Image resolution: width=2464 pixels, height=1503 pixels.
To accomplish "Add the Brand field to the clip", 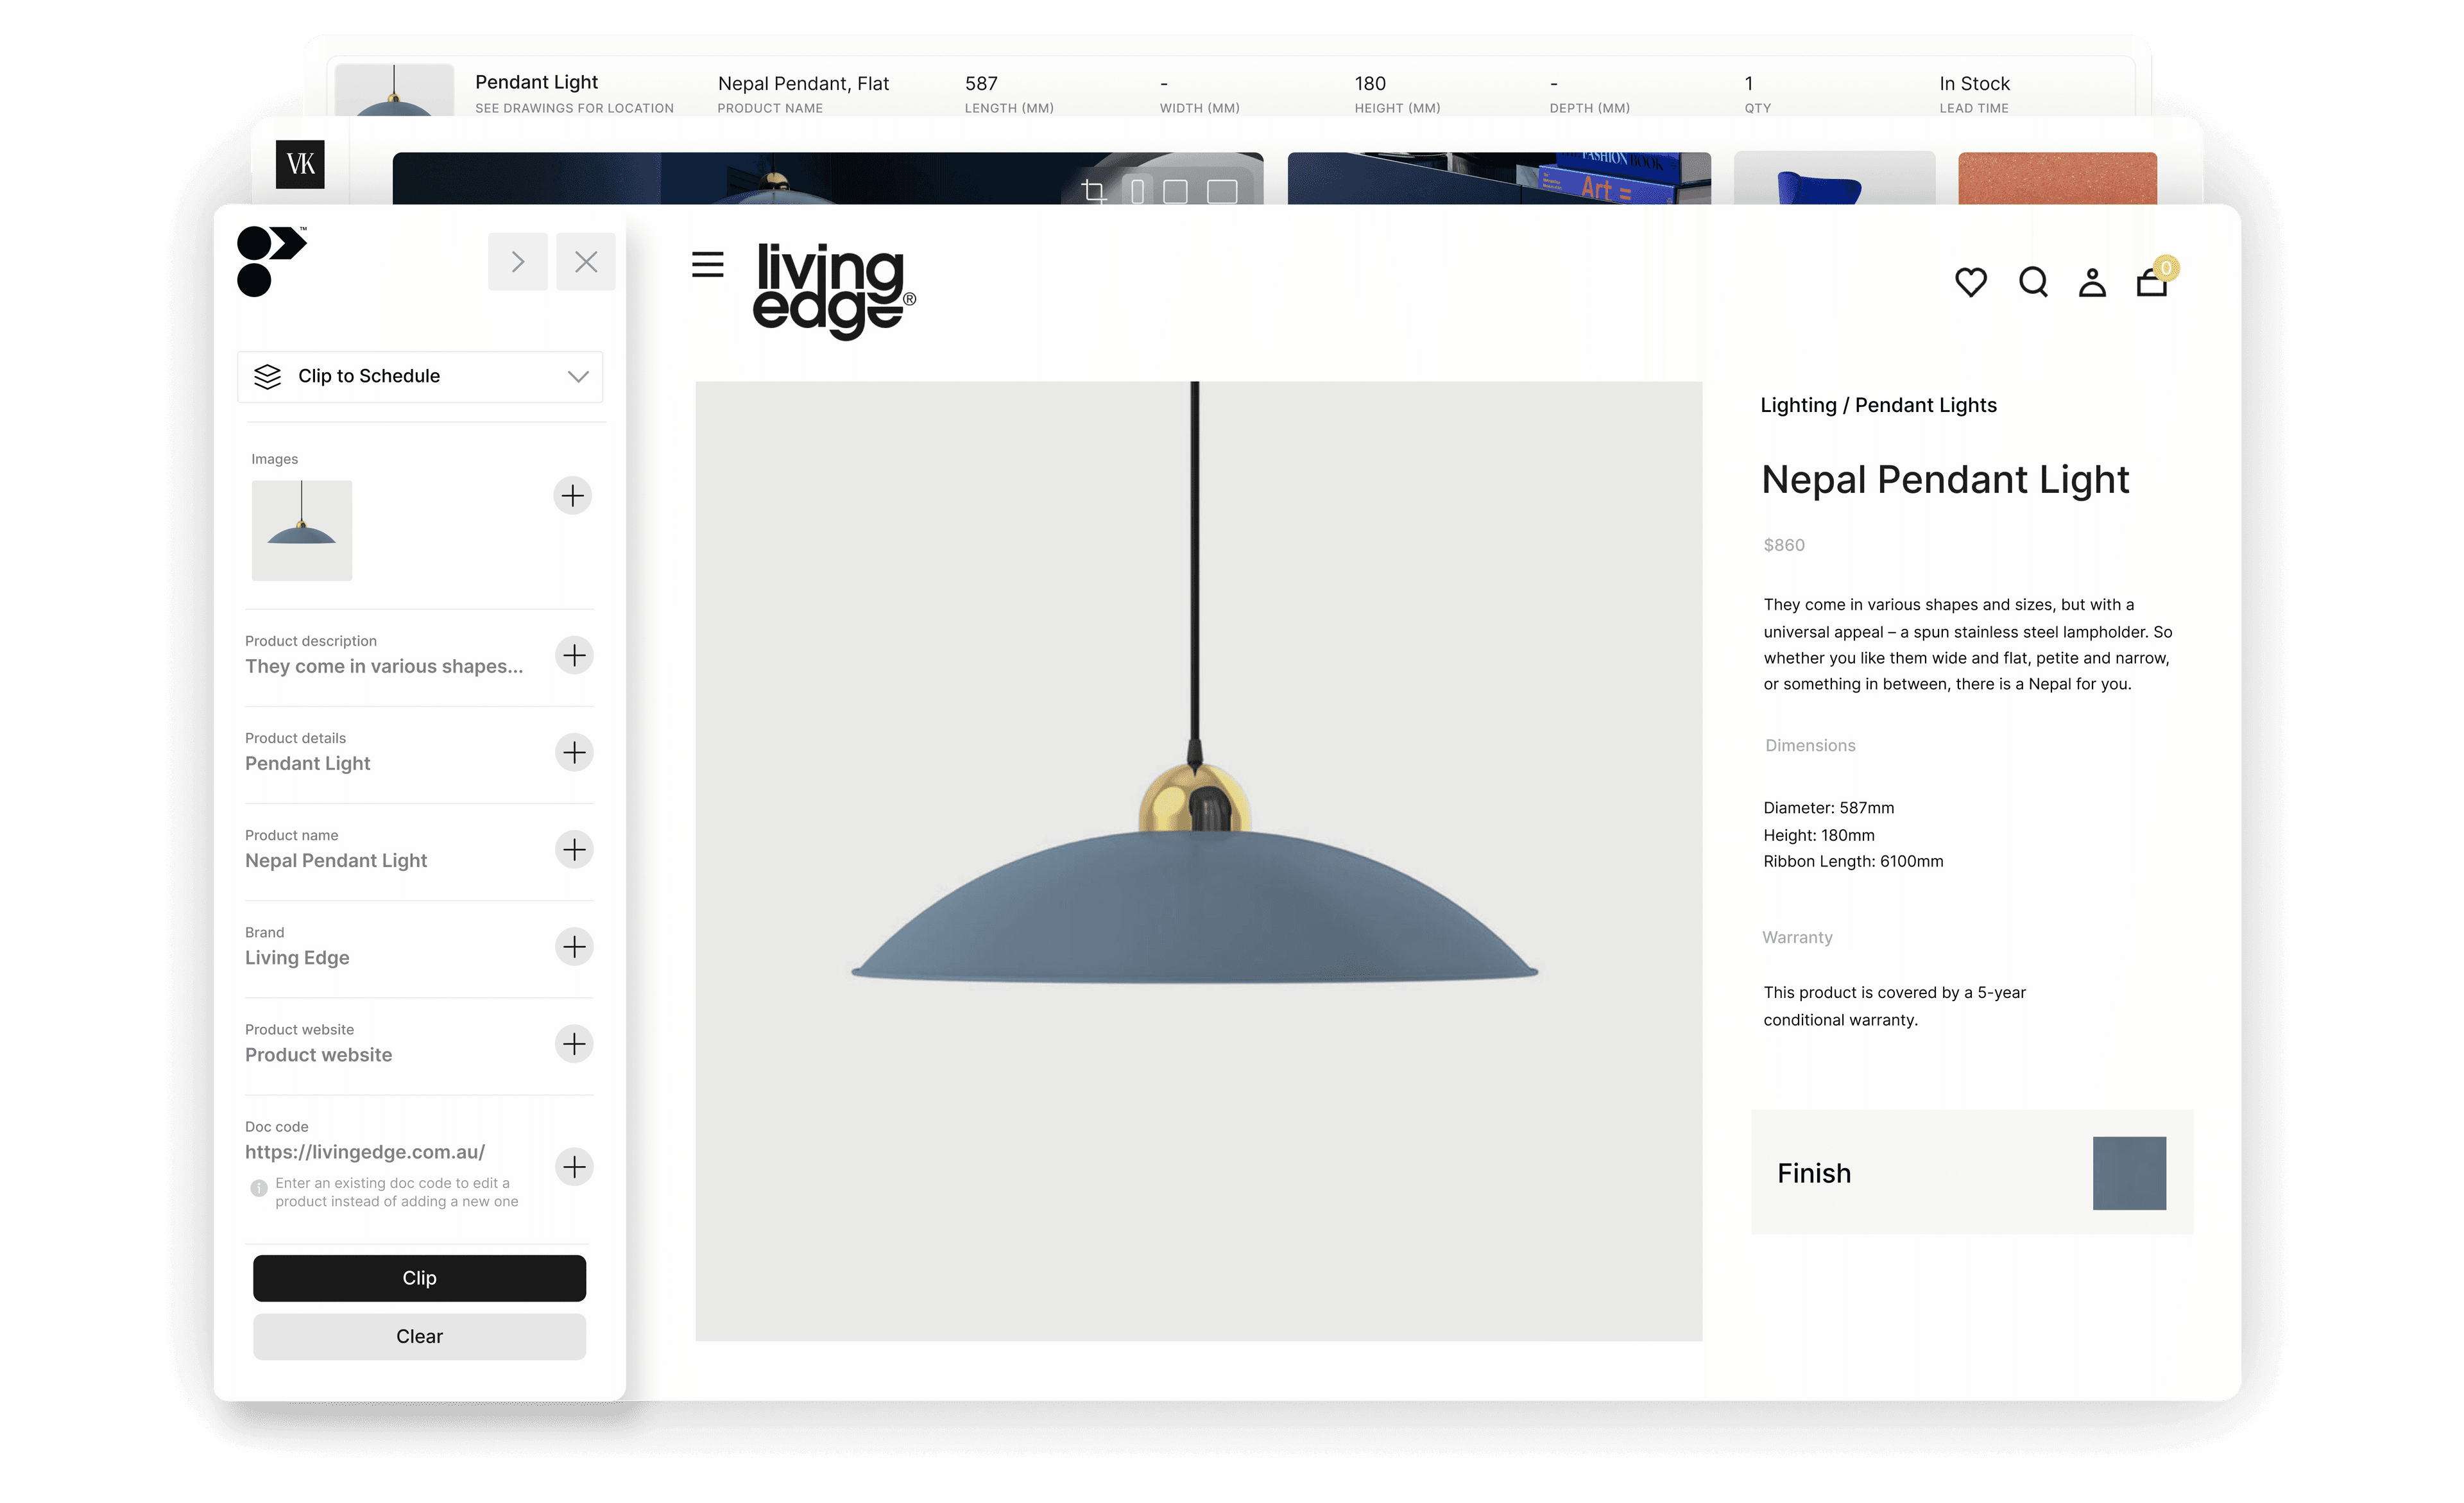I will tap(574, 946).
